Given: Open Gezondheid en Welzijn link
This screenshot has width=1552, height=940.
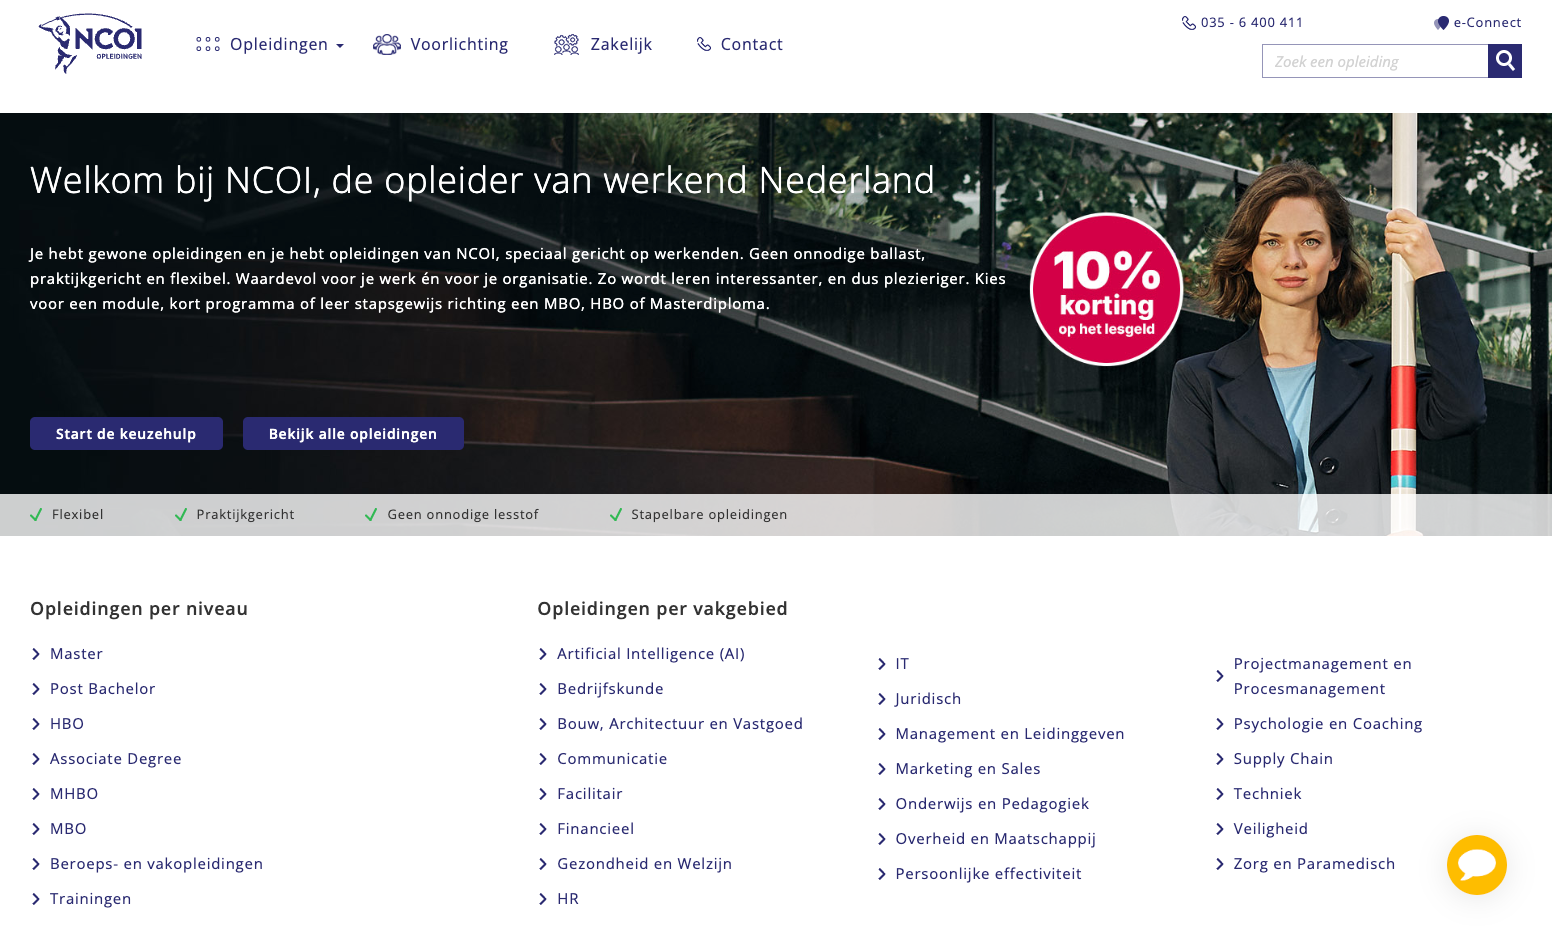Looking at the screenshot, I should 645,864.
